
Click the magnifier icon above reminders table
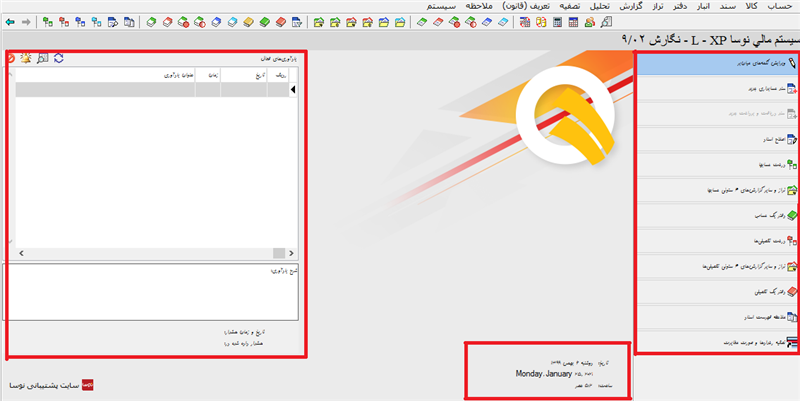[41, 59]
